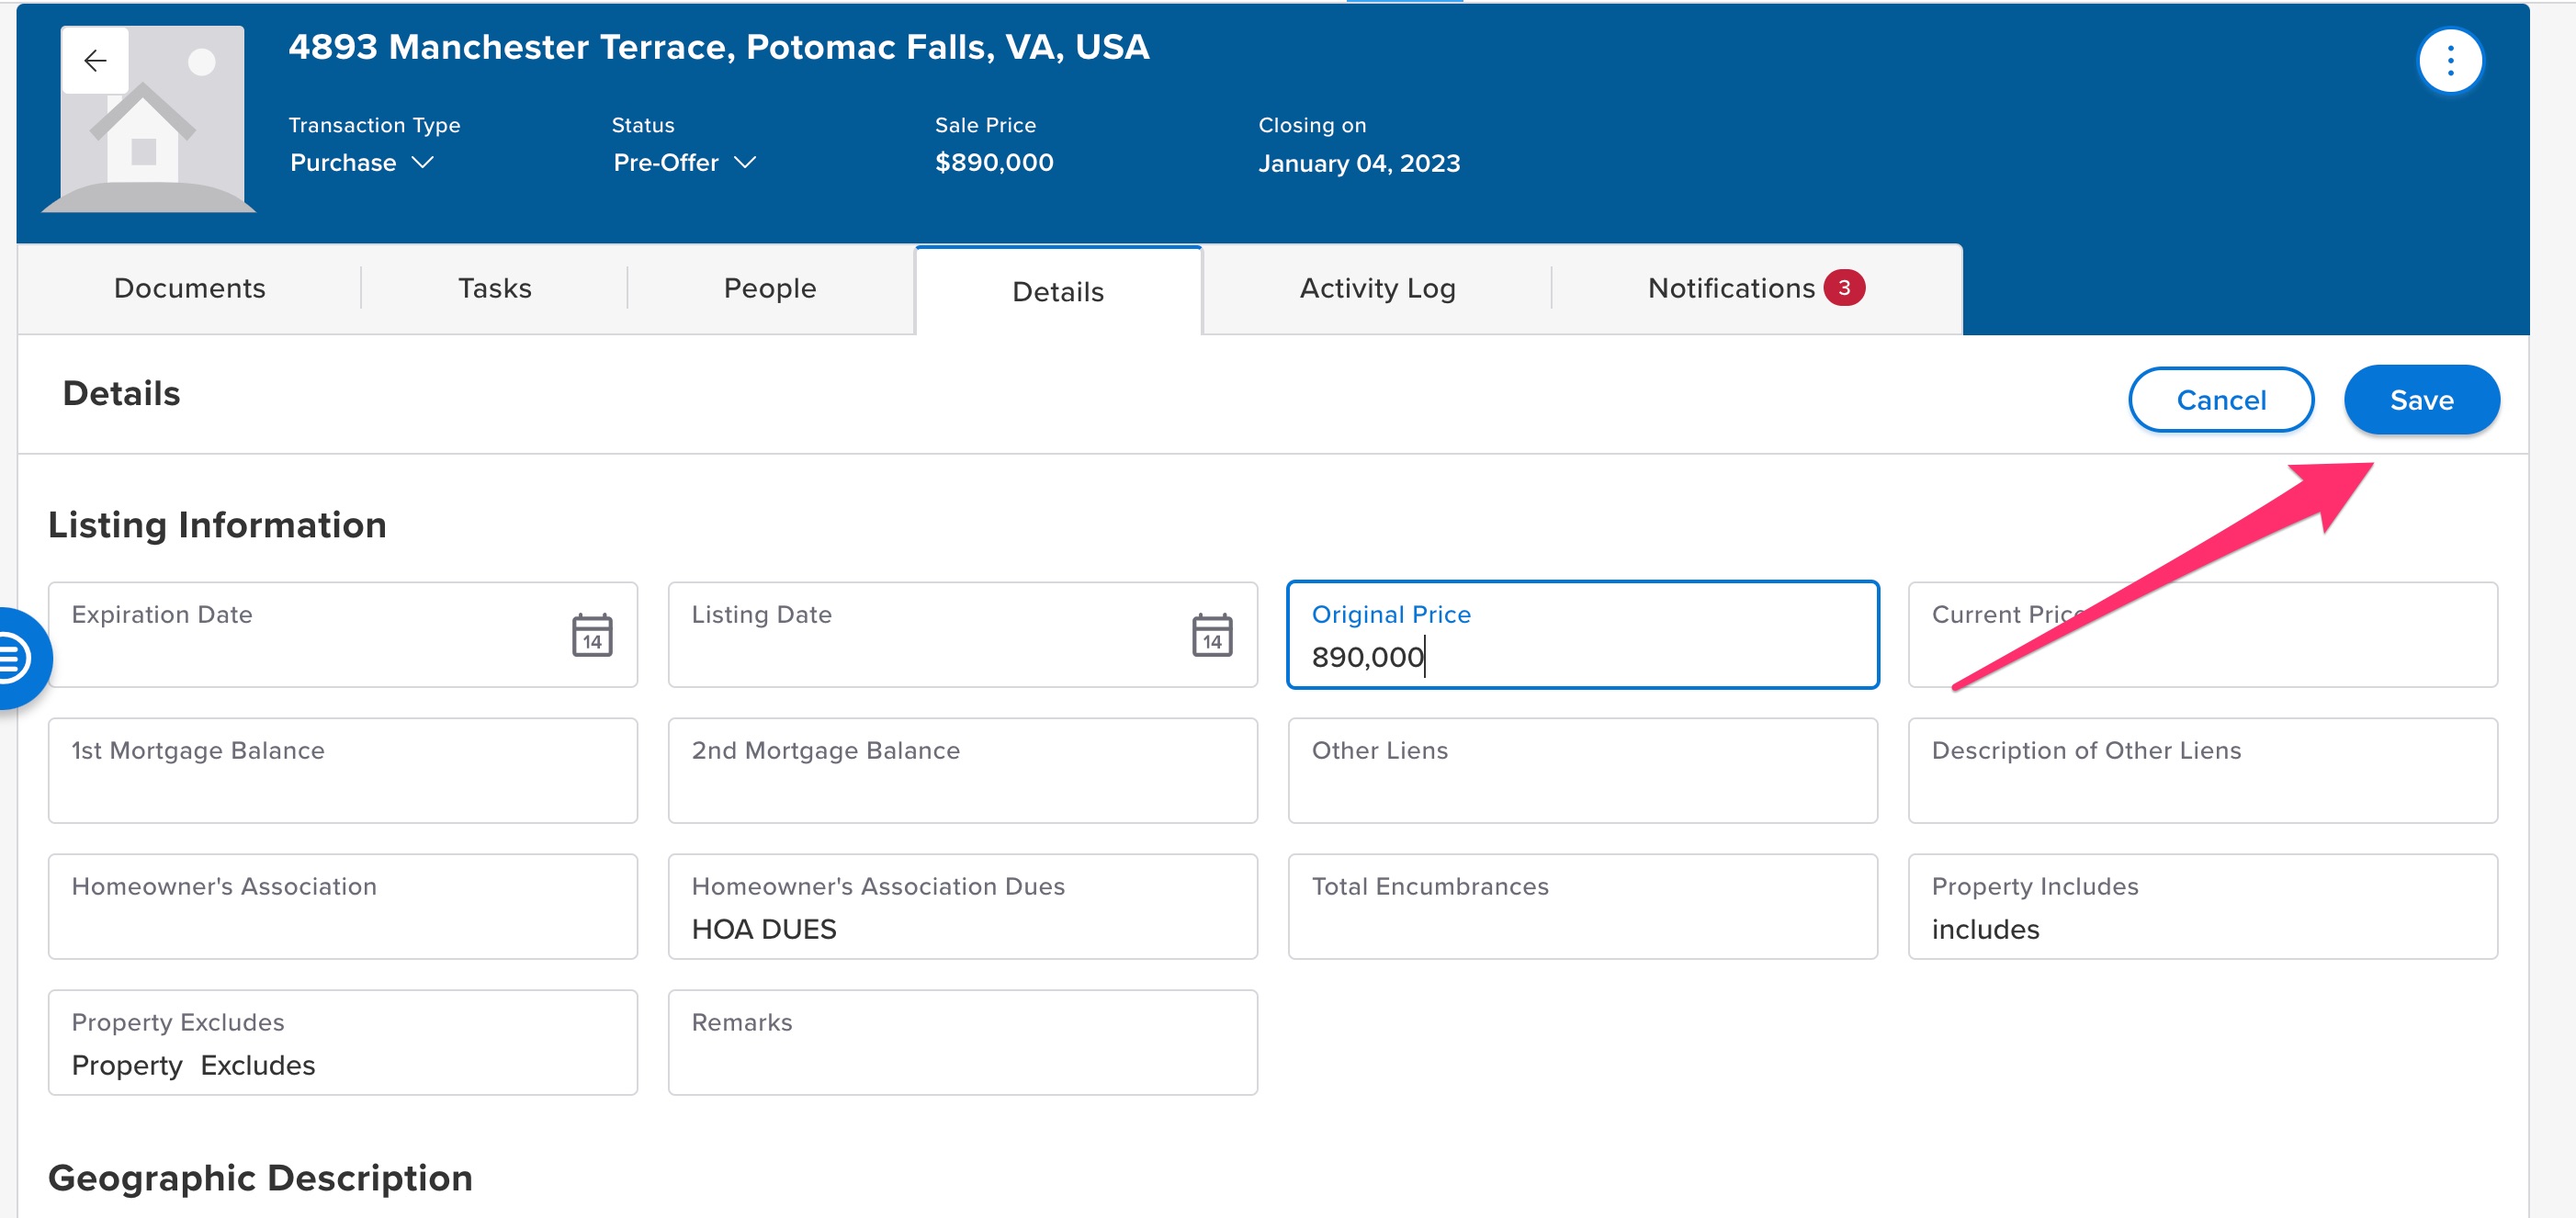Click the Cancel button

click(x=2221, y=400)
